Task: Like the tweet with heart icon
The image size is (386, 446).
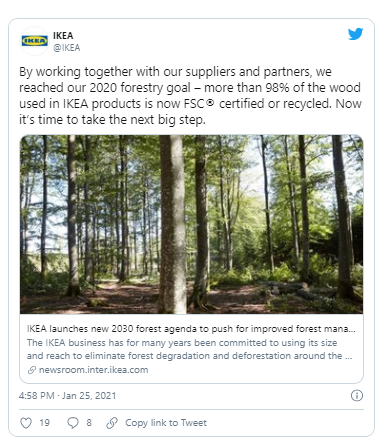Action: pyautogui.click(x=26, y=423)
